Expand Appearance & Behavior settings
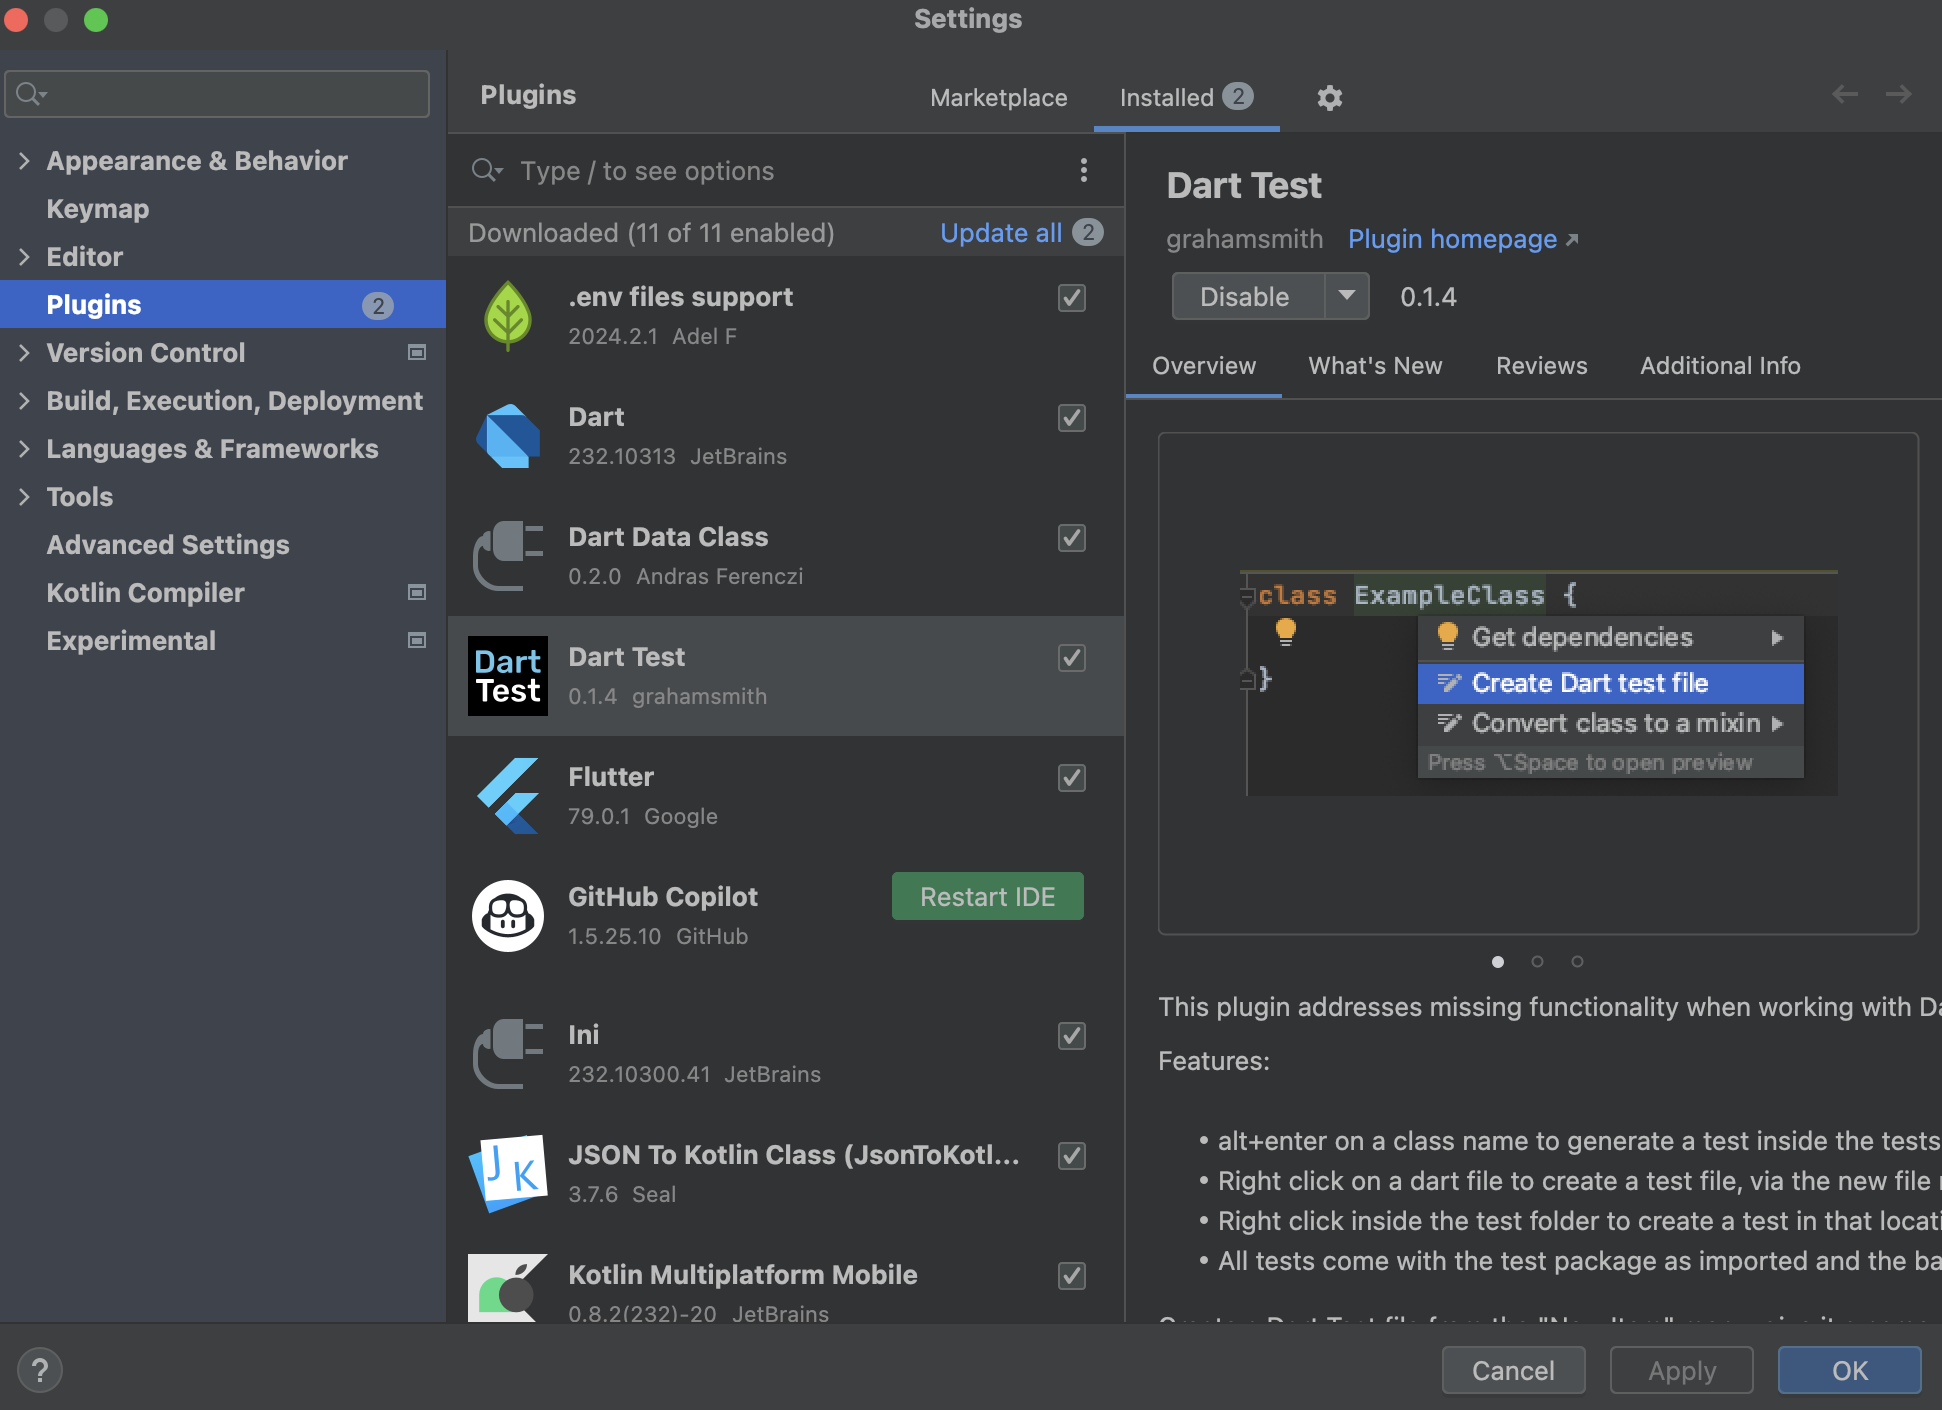 point(24,160)
